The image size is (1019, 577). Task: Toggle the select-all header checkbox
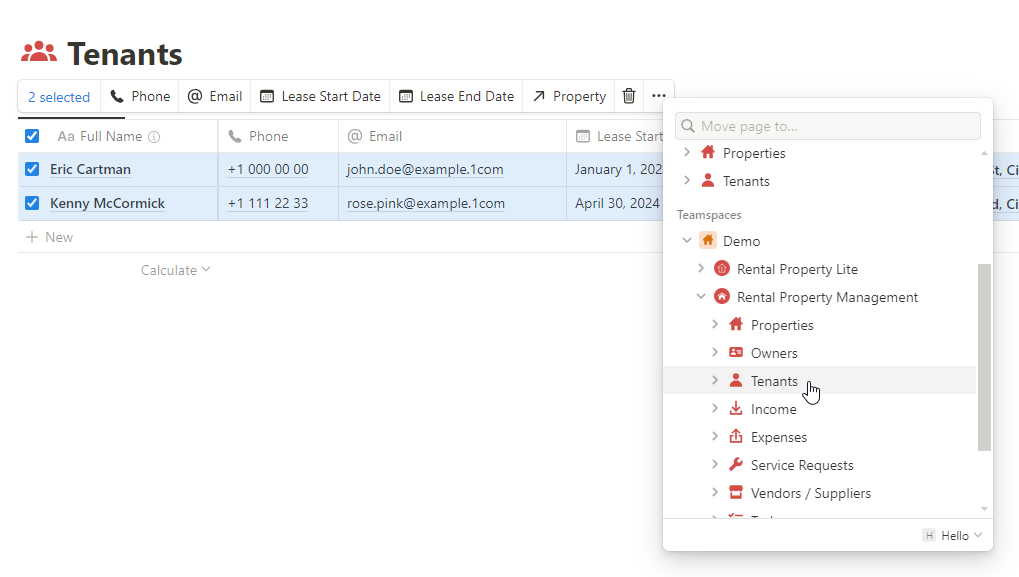tap(32, 136)
